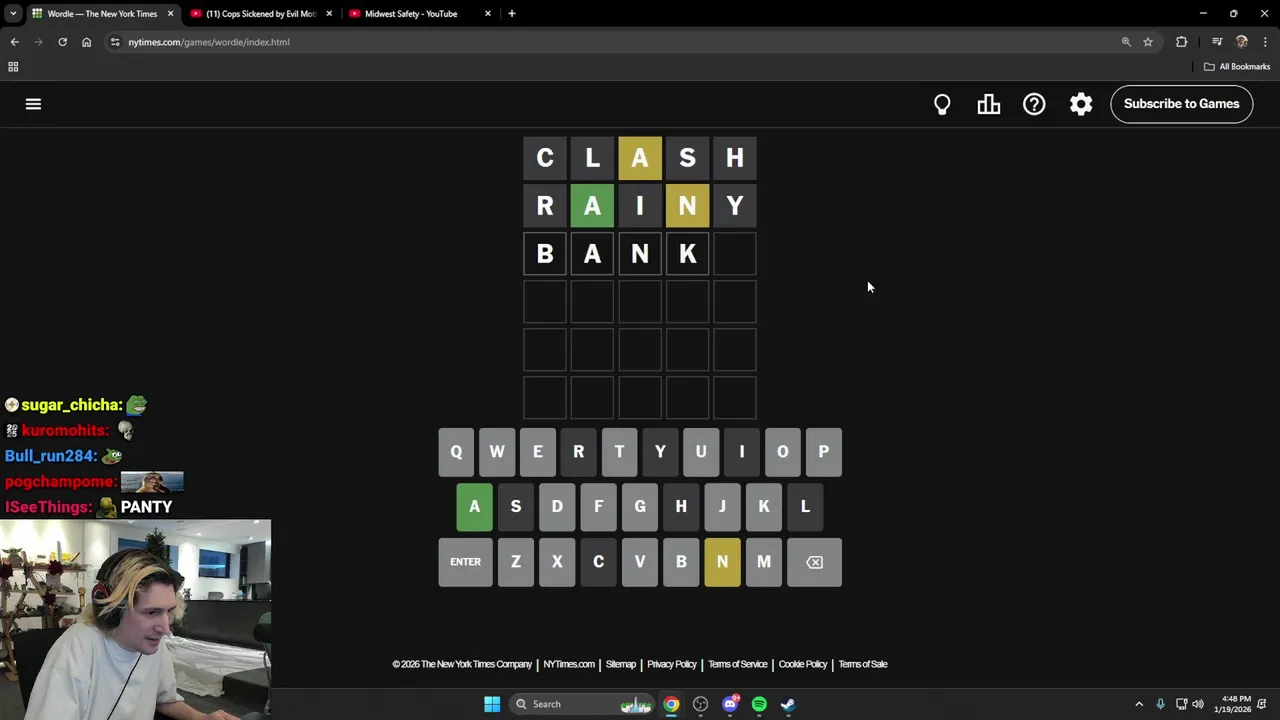Tap the J key on keyboard

(x=722, y=507)
